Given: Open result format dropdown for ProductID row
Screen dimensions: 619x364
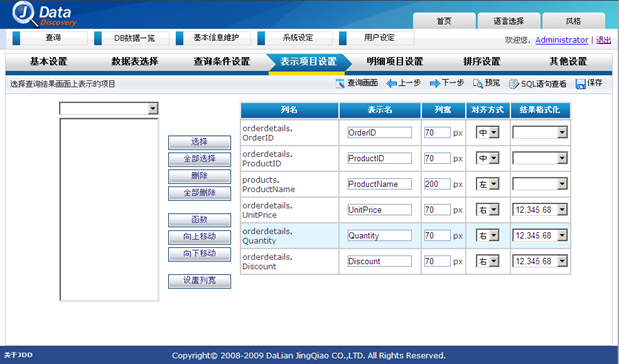Looking at the screenshot, I should click(540, 158).
